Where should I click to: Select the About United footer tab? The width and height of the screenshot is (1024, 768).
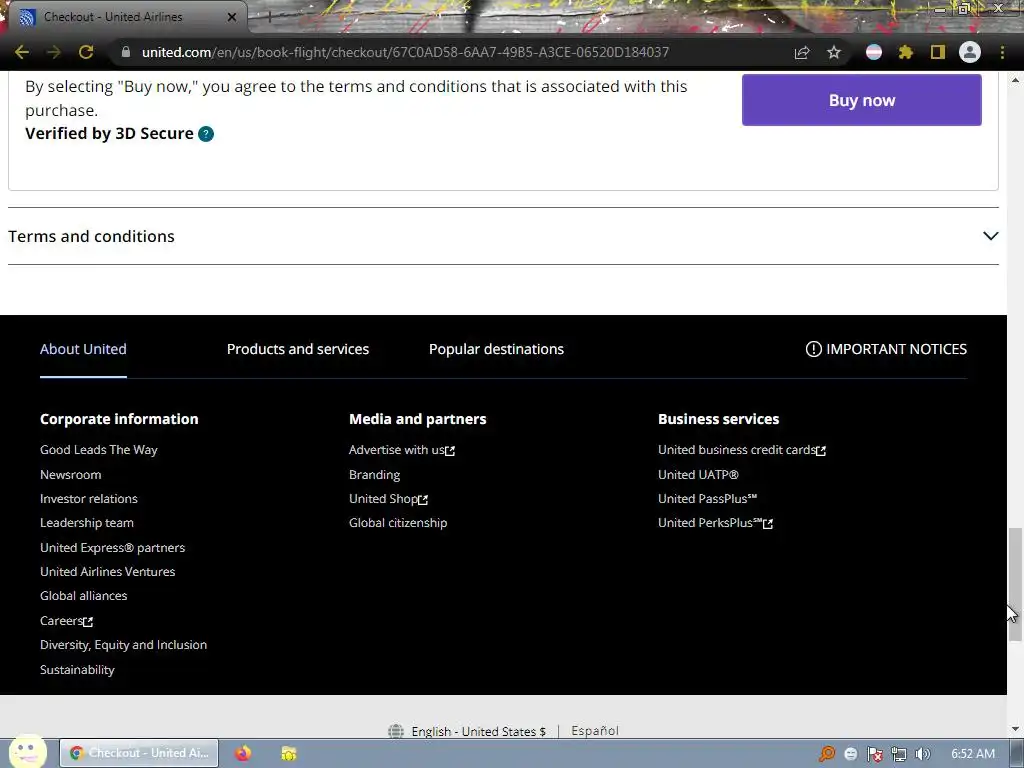(x=83, y=349)
